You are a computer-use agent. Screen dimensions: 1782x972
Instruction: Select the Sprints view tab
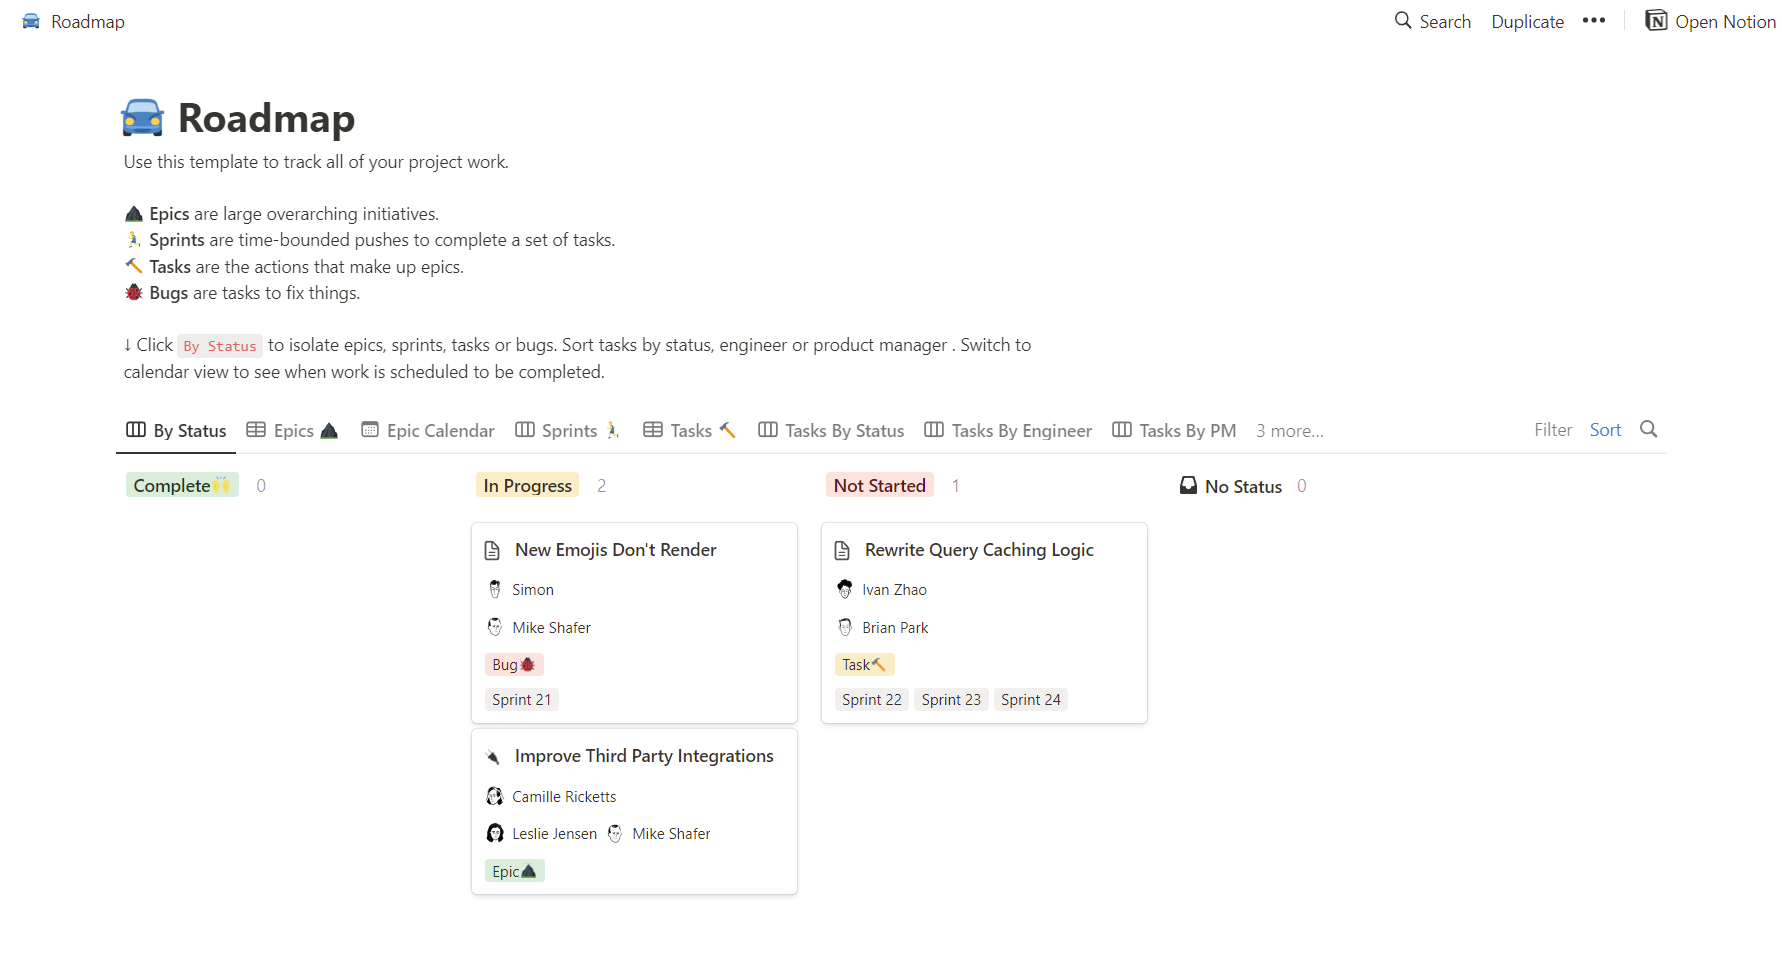[568, 430]
